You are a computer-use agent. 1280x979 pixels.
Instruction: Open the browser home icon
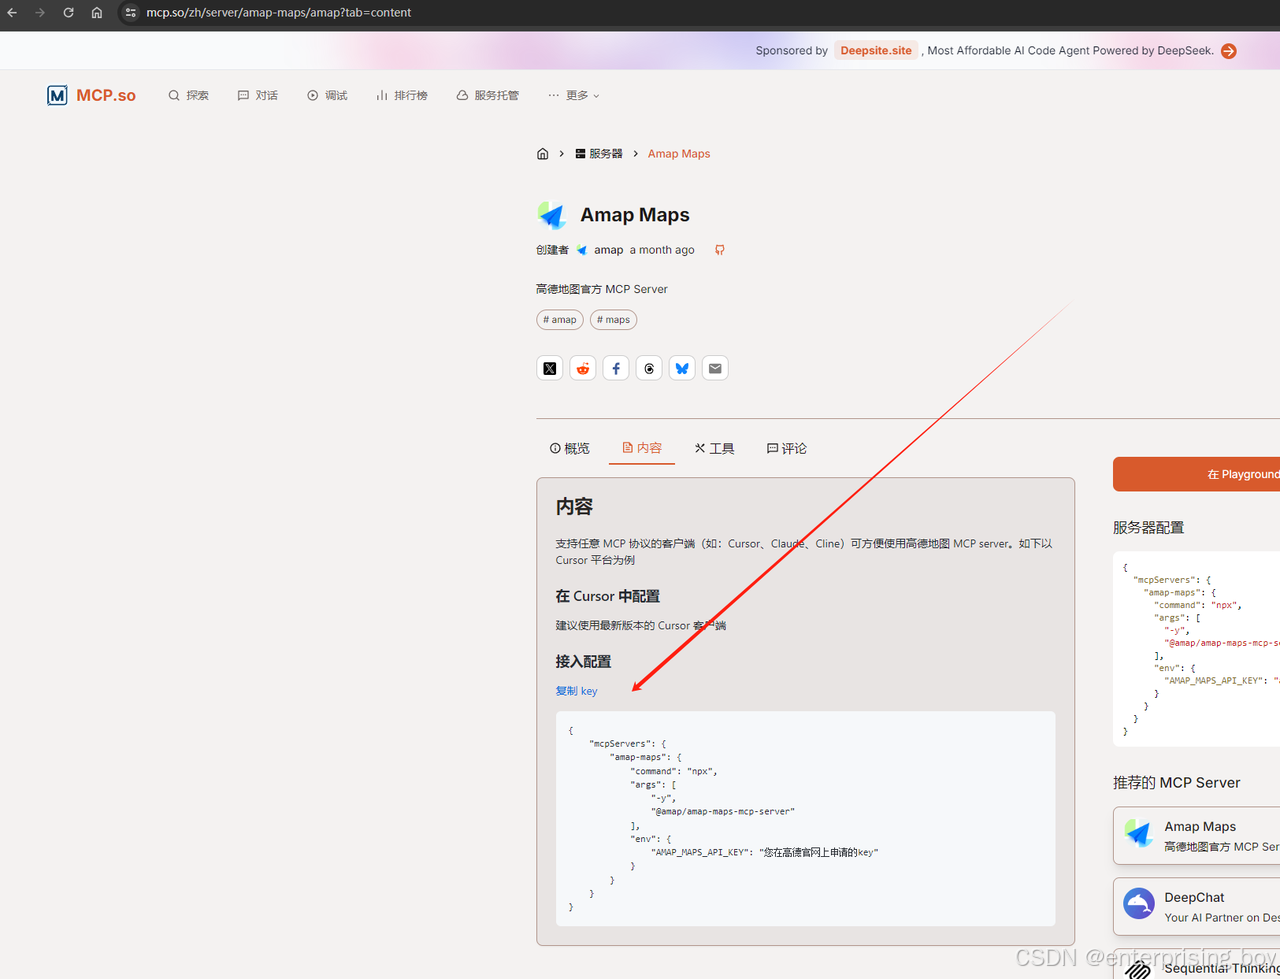pyautogui.click(x=97, y=13)
